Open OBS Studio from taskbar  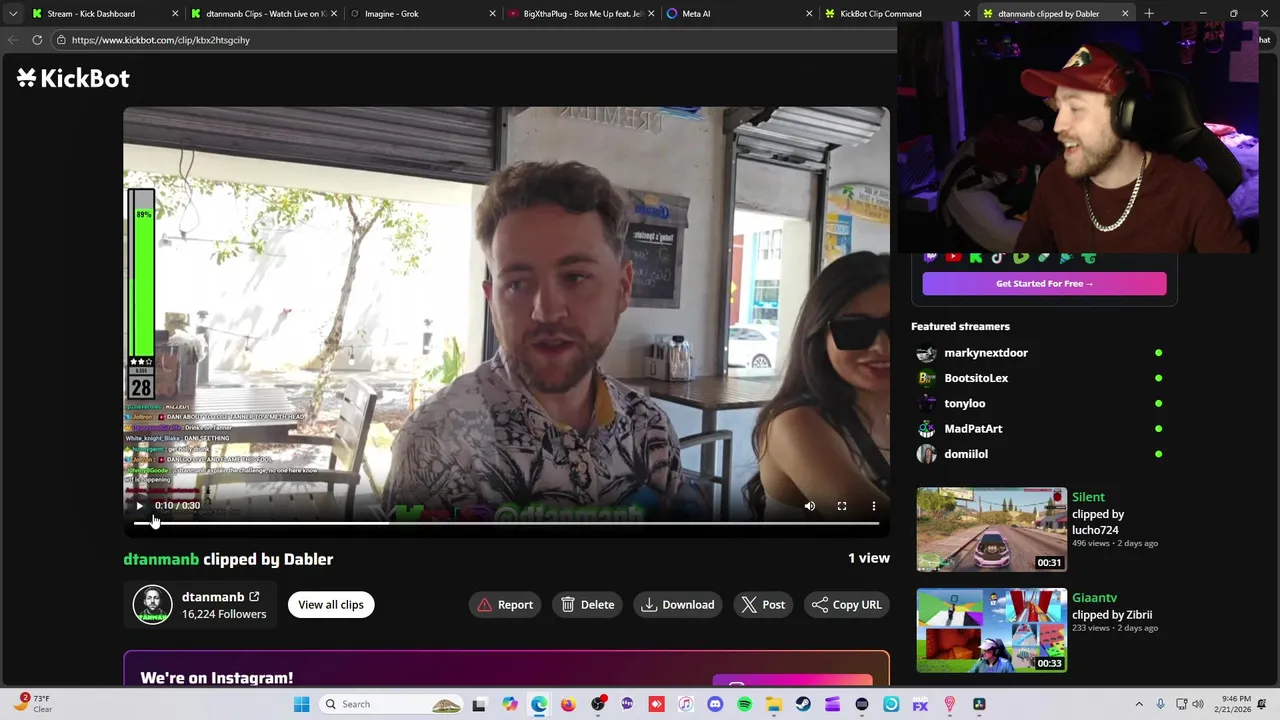598,704
